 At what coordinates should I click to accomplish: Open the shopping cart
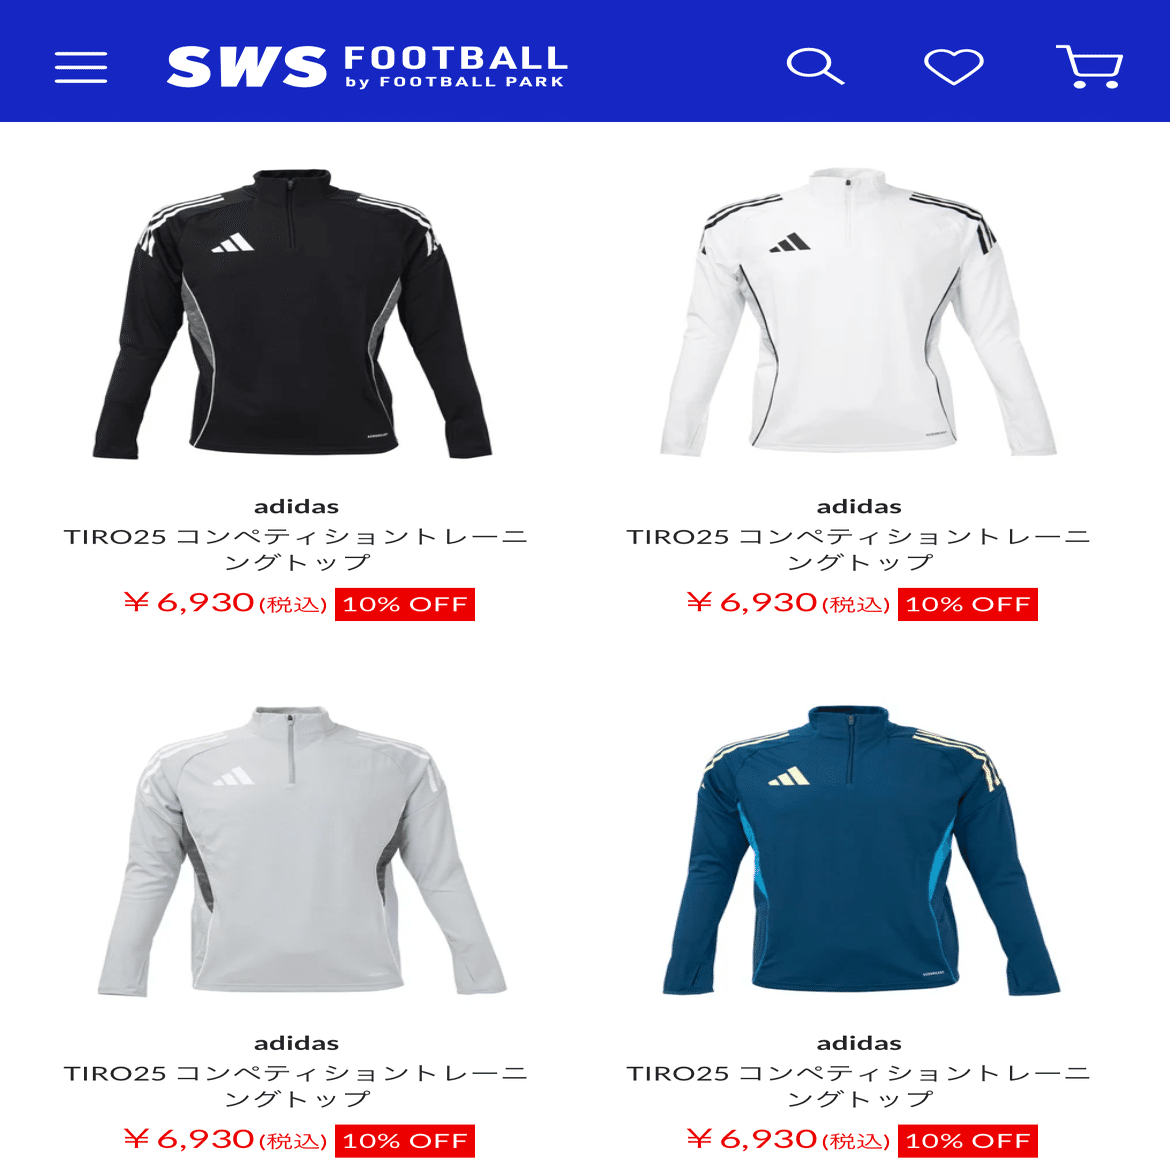(1089, 66)
